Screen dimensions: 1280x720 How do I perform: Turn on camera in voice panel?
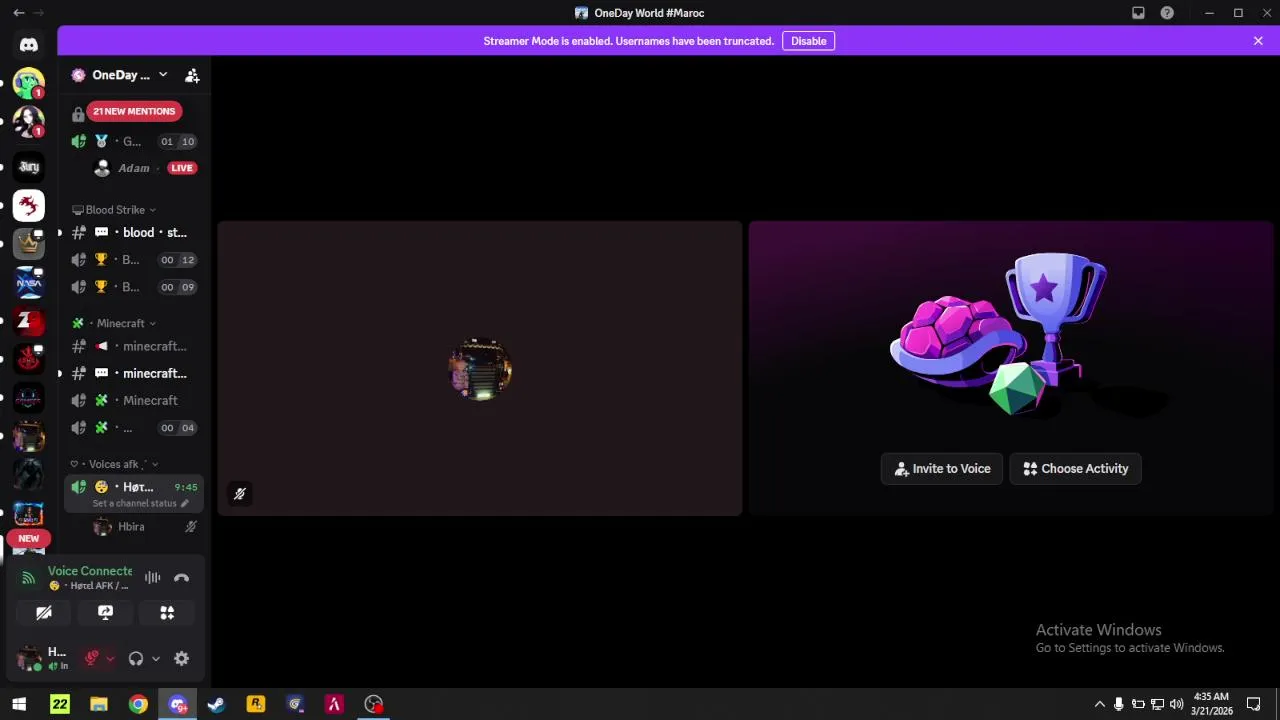(x=44, y=612)
